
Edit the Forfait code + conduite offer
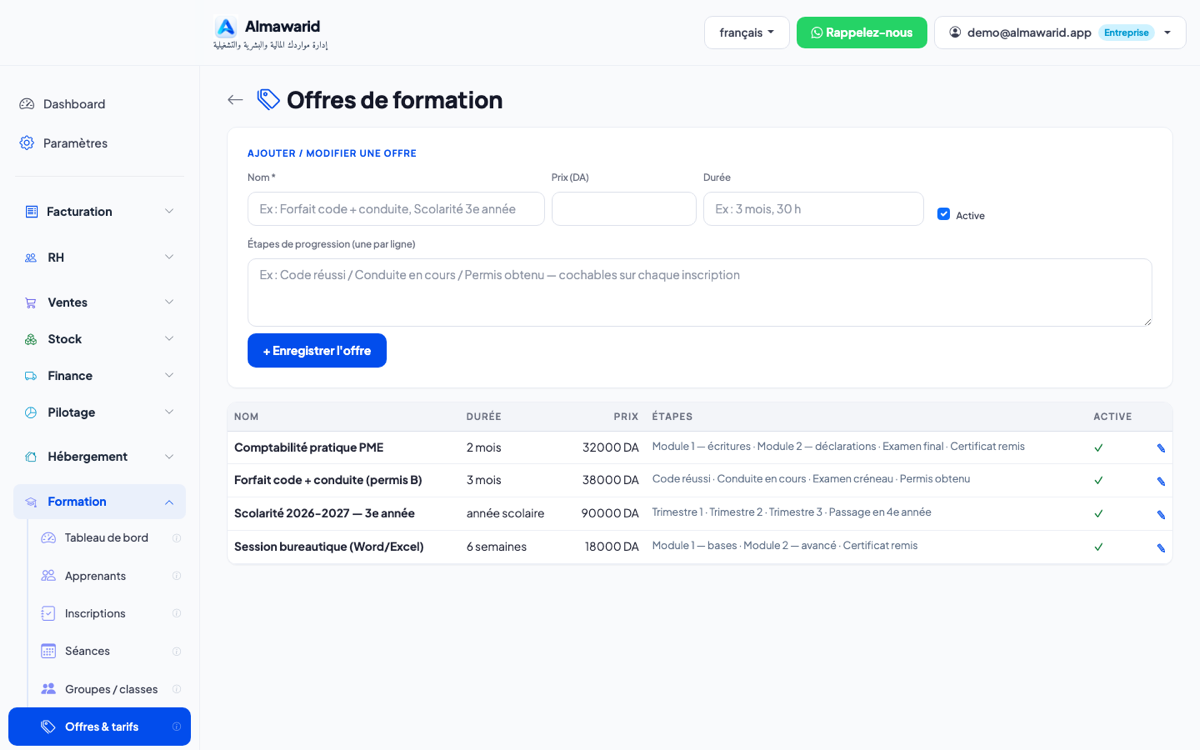(1161, 481)
